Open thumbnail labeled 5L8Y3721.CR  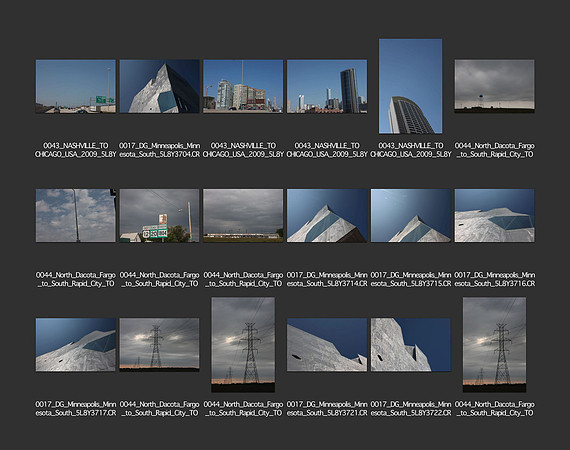(x=327, y=345)
